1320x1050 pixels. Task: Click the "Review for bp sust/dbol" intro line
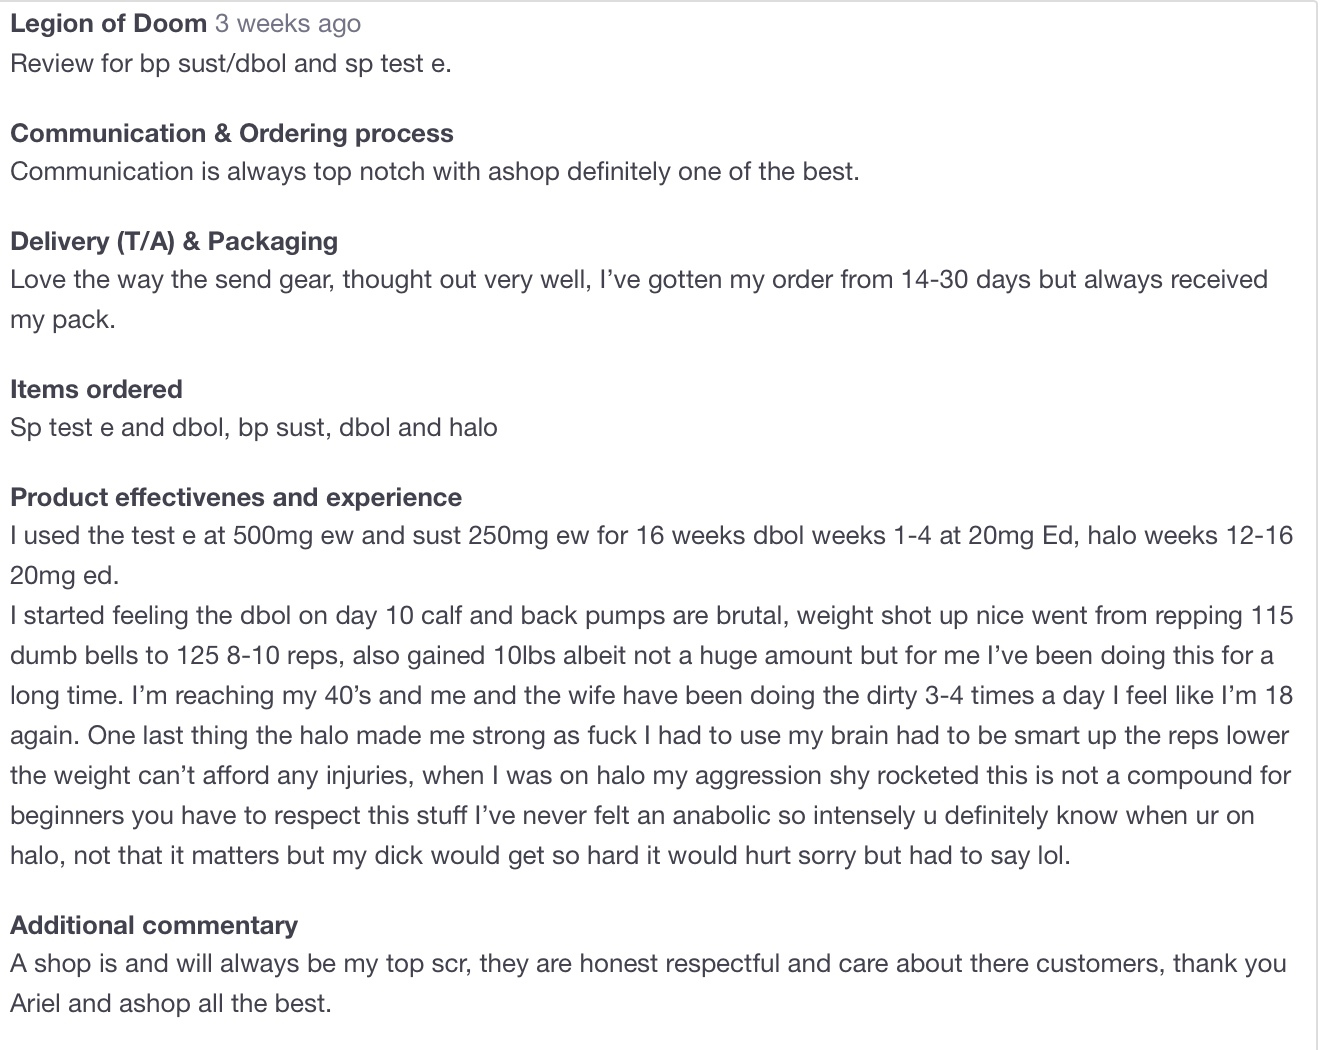tap(231, 63)
